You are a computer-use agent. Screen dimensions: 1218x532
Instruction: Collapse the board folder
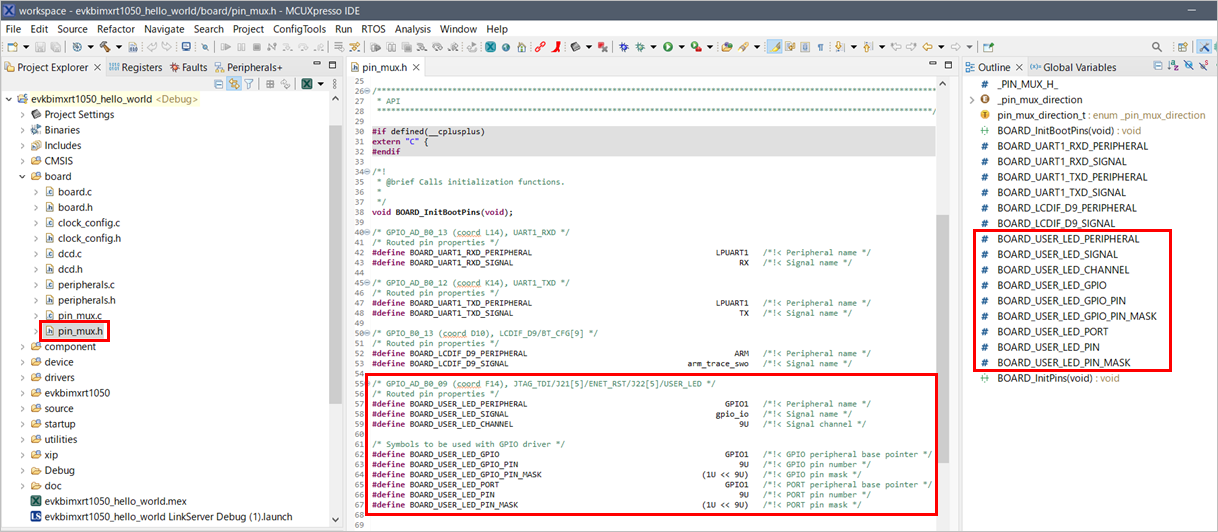coord(23,177)
